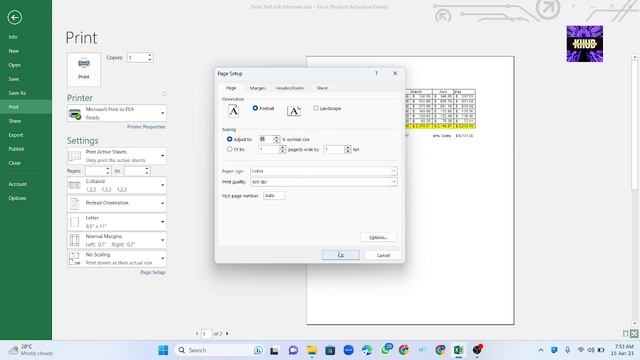Click the large Print button
This screenshot has width=640, height=360.
[x=84, y=69]
